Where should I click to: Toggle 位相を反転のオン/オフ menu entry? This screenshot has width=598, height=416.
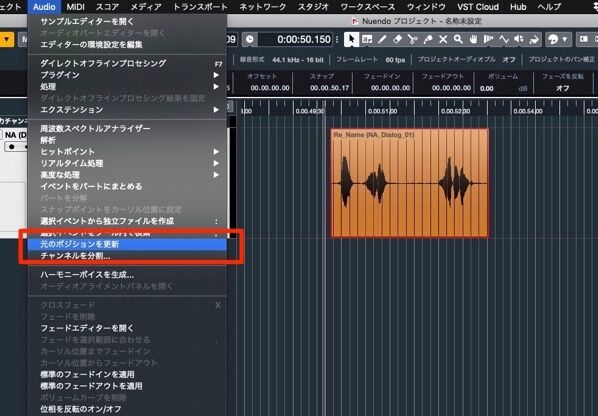coord(81,409)
